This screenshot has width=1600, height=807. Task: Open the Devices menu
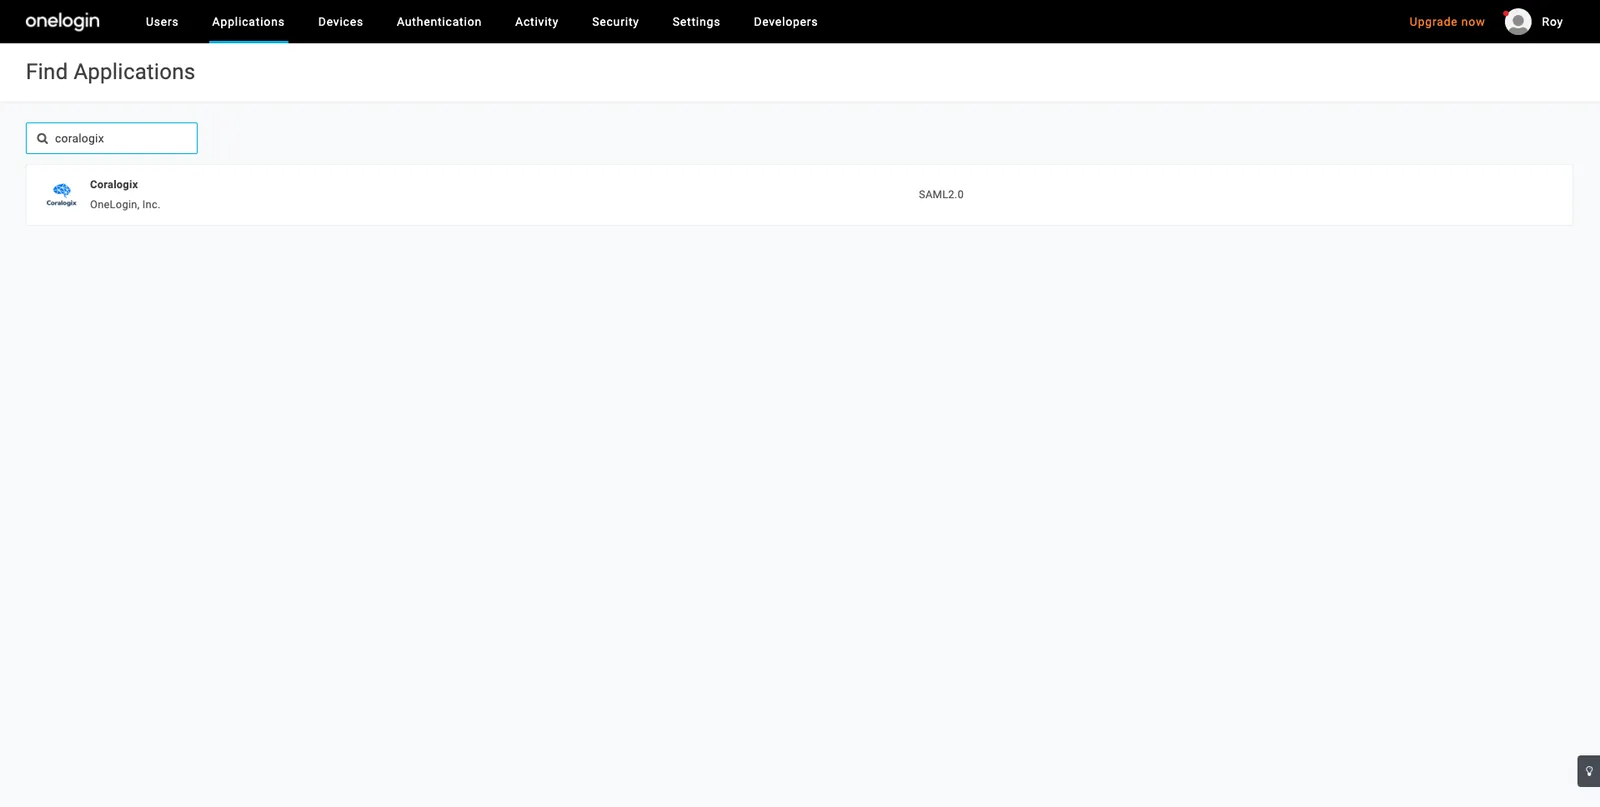340,22
